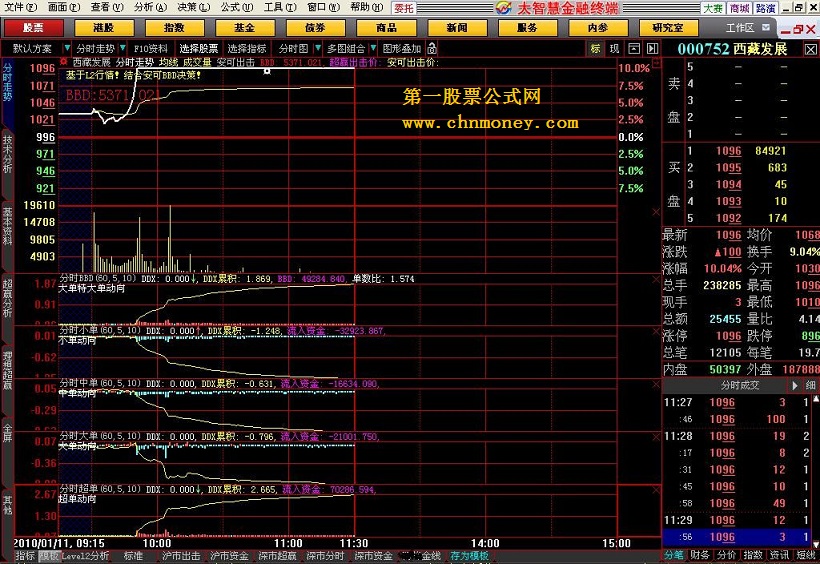Select the 模板 bottom tab

click(50, 556)
